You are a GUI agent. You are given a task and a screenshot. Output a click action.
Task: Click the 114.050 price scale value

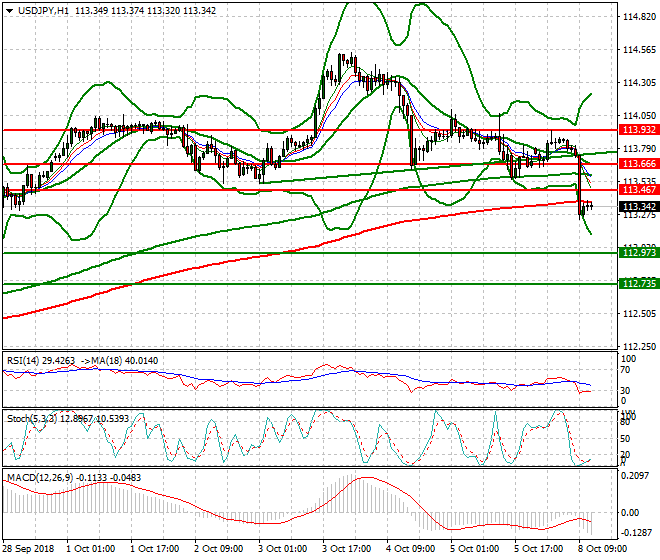tap(639, 115)
